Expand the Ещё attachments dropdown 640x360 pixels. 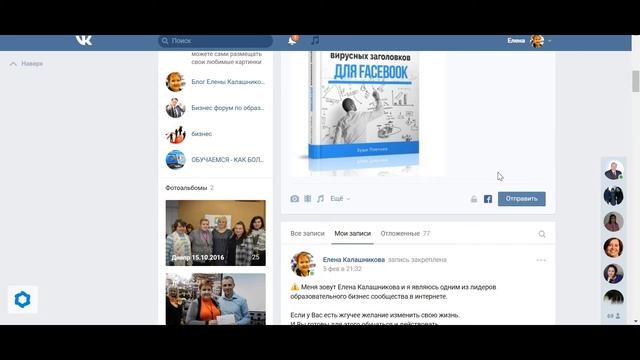point(340,199)
